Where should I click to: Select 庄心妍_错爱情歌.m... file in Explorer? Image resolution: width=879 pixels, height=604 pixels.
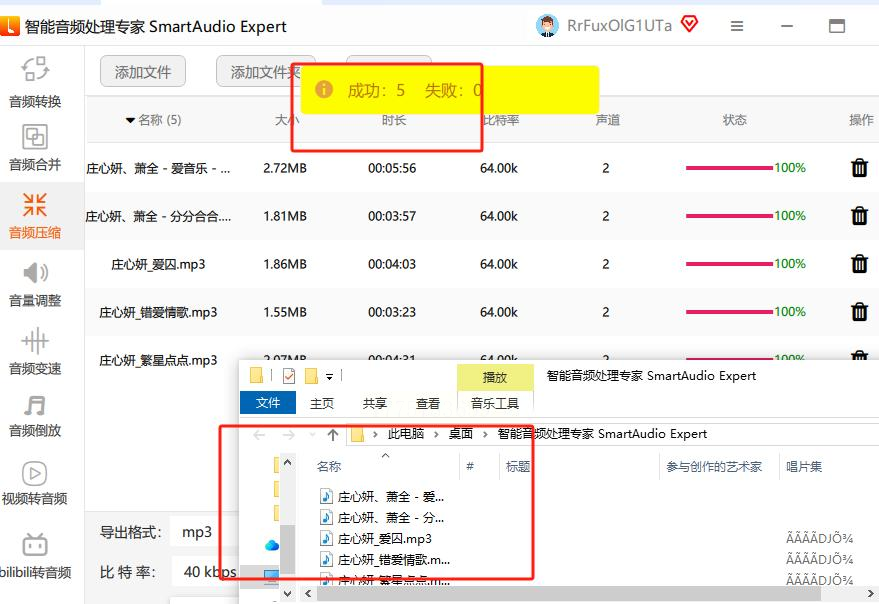click(x=385, y=560)
